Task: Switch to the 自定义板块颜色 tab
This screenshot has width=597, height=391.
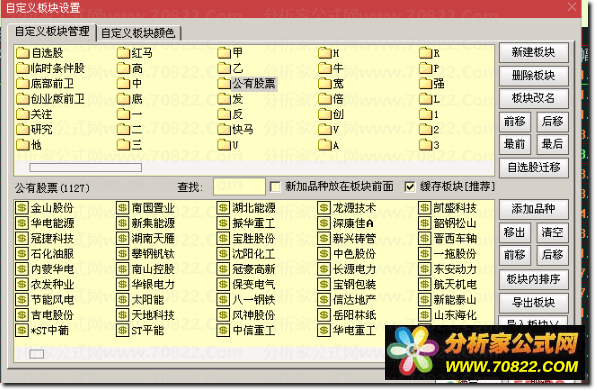Action: click(x=138, y=33)
